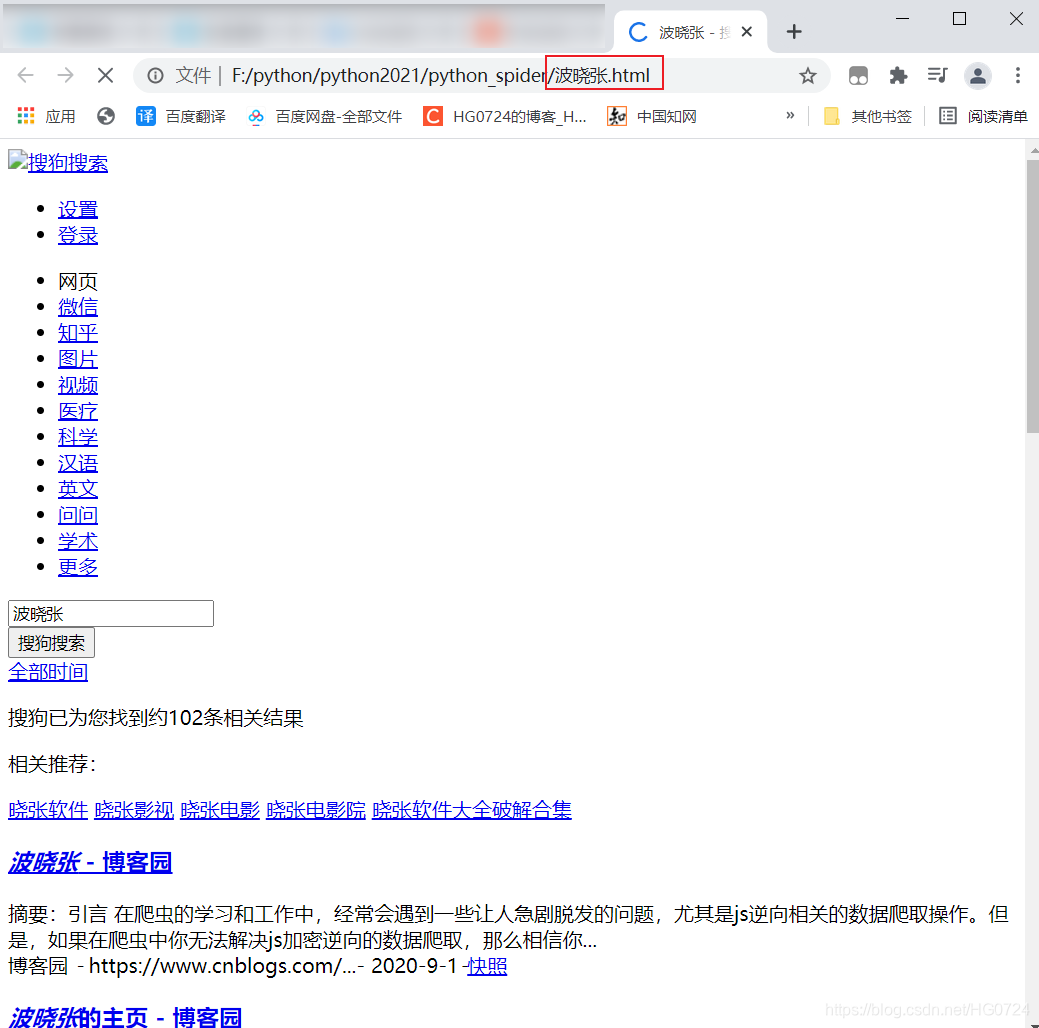This screenshot has width=1039, height=1028.
Task: Open 百度翻译 bookmark
Action: coord(181,117)
